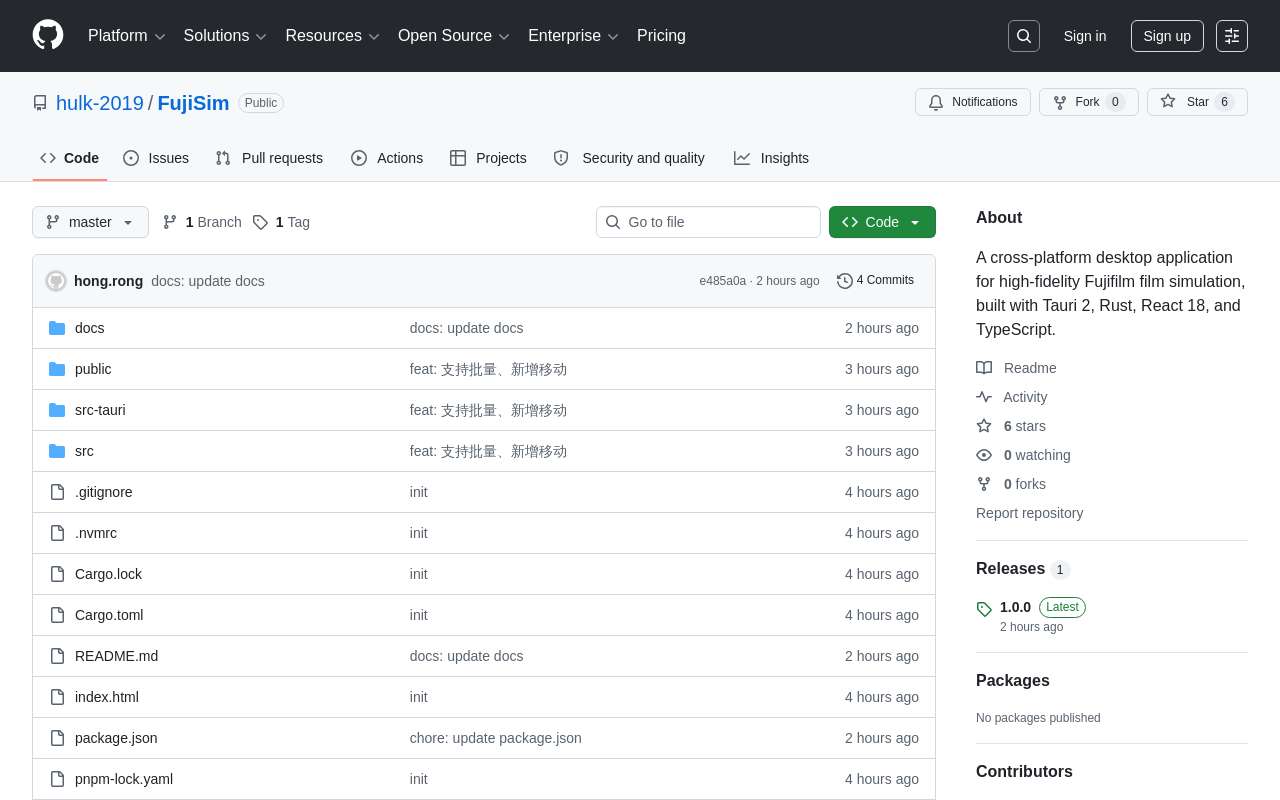Click the eye icon beside 0 watching
Image resolution: width=1280 pixels, height=800 pixels.
tap(984, 455)
